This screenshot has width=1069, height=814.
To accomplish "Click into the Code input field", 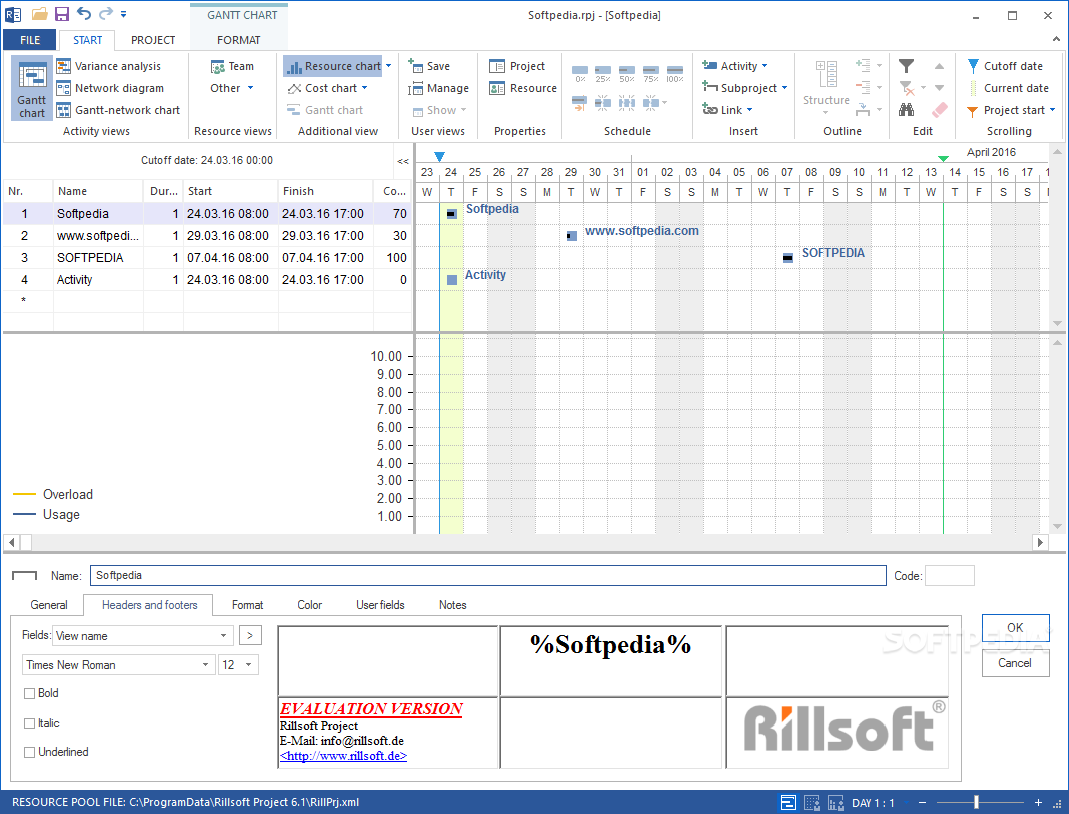I will pyautogui.click(x=950, y=576).
